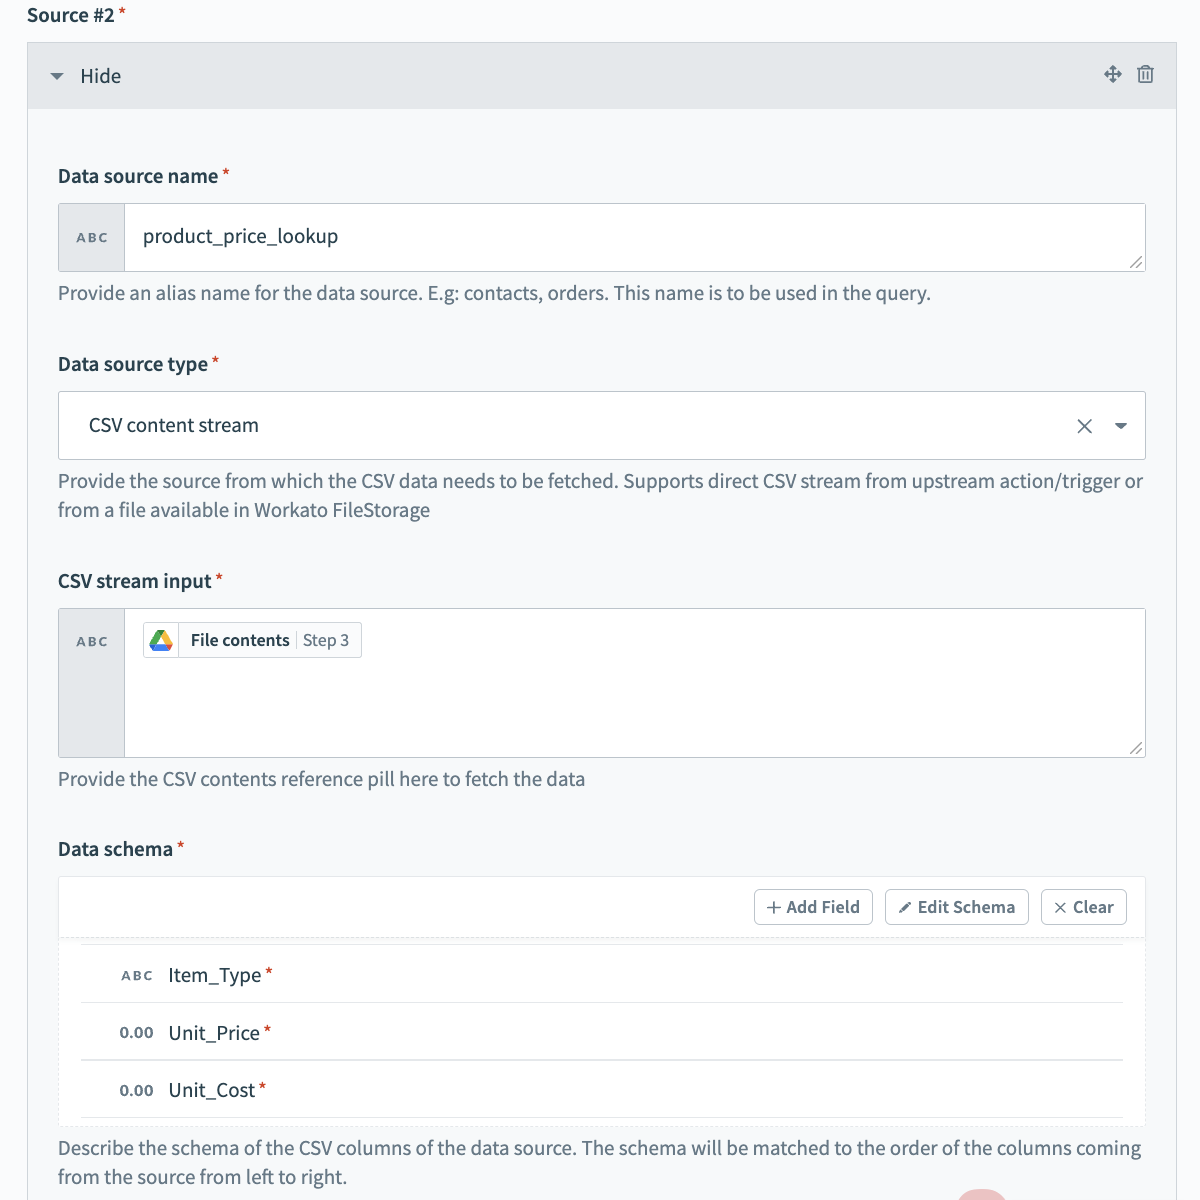Click the Google Drive icon in the File contents pill
This screenshot has width=1200, height=1200.
(161, 641)
